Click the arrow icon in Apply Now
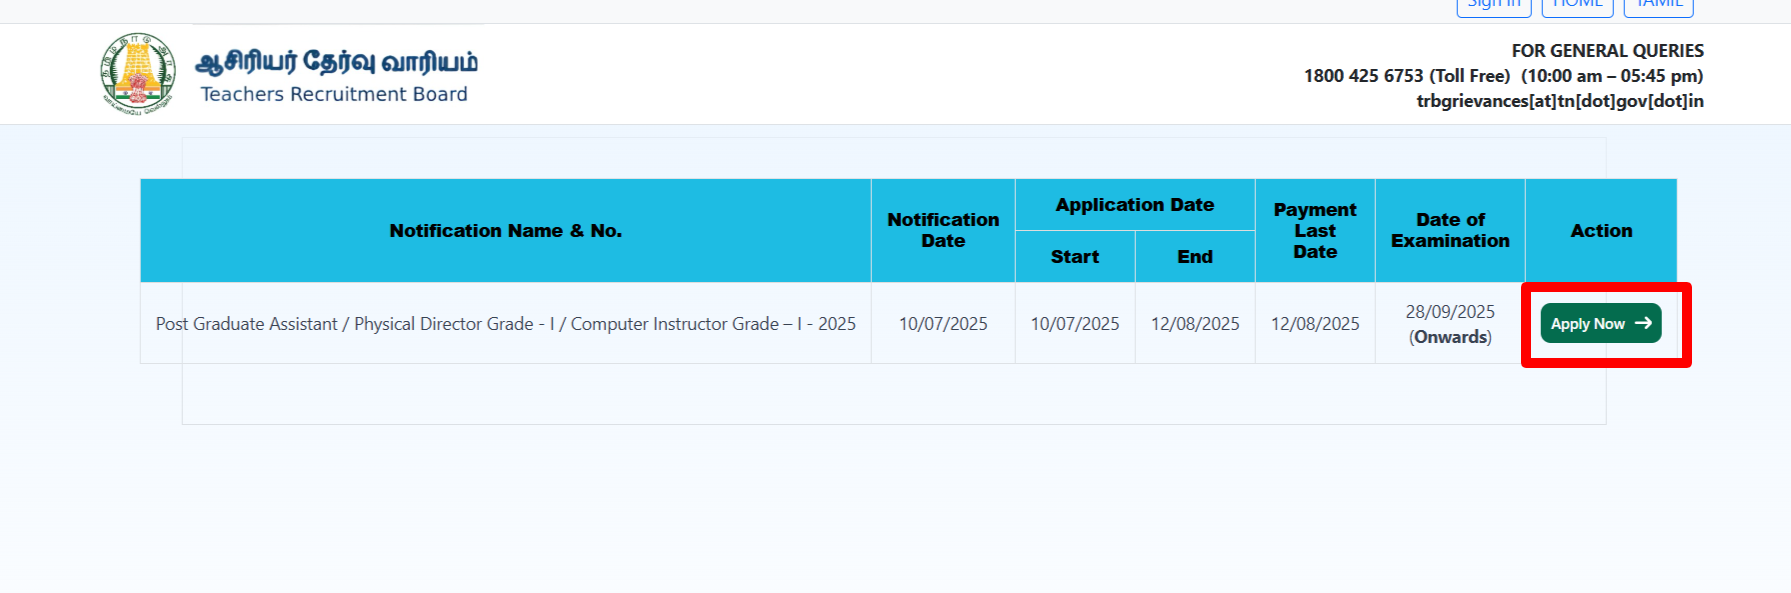This screenshot has height=593, width=1791. [1643, 323]
